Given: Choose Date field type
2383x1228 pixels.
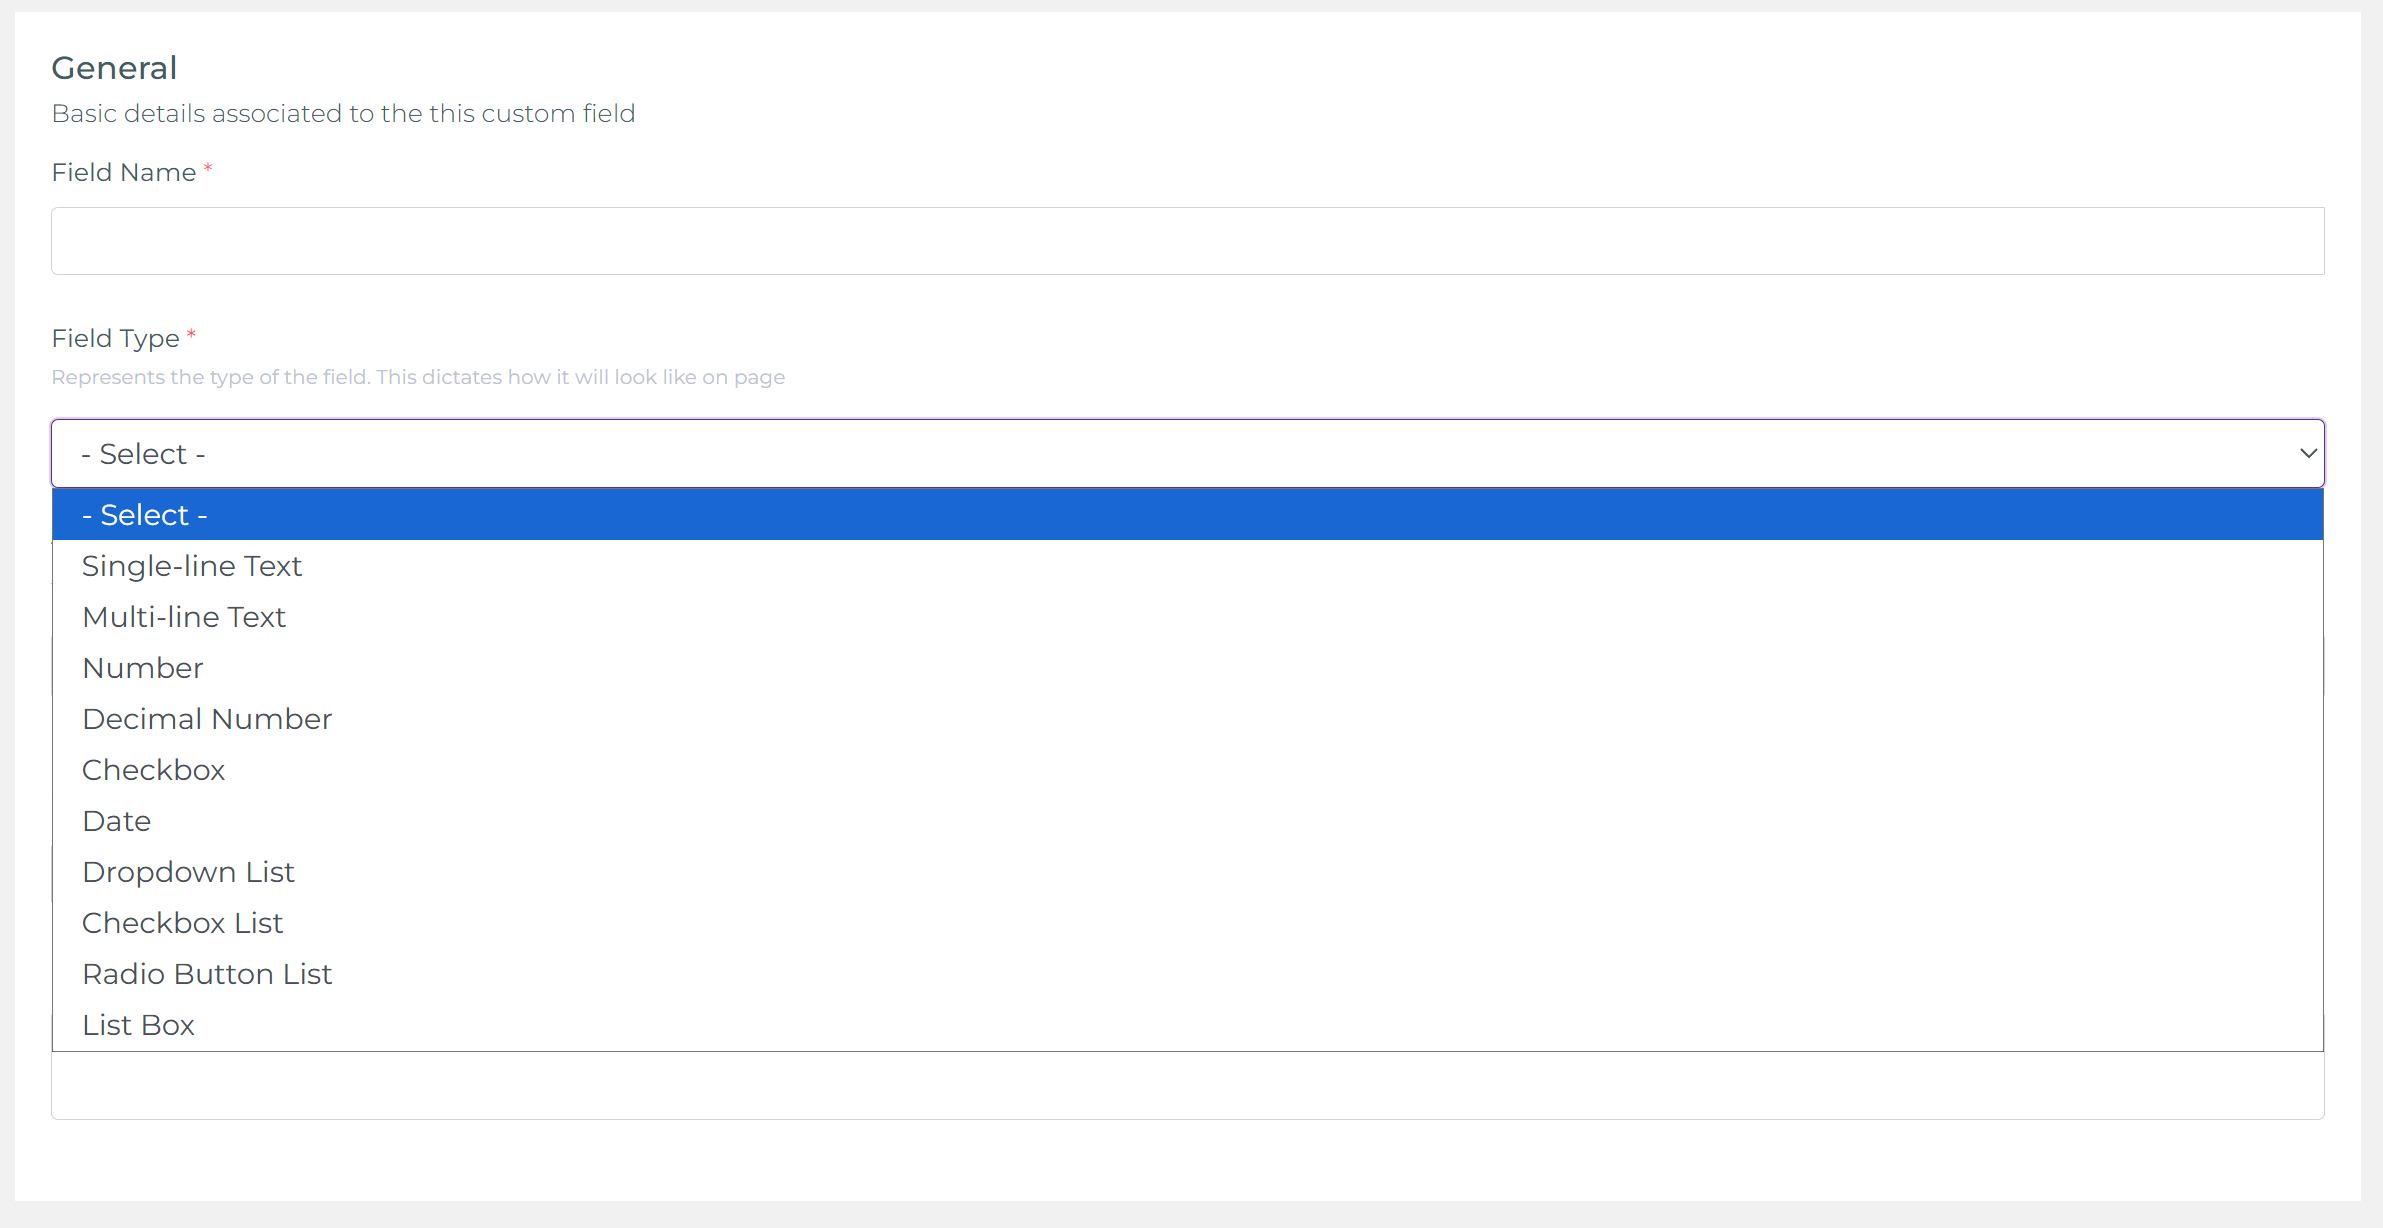Looking at the screenshot, I should pos(117,821).
